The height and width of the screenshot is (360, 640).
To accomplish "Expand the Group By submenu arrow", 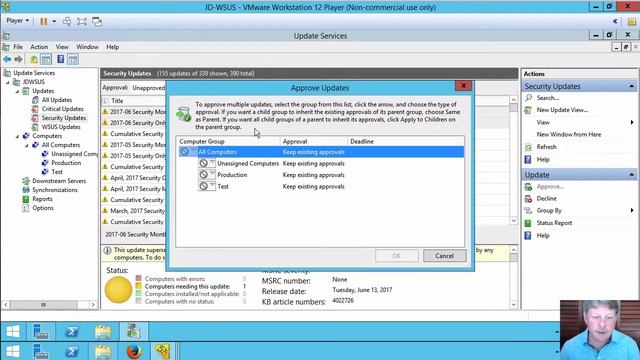I will tap(632, 211).
